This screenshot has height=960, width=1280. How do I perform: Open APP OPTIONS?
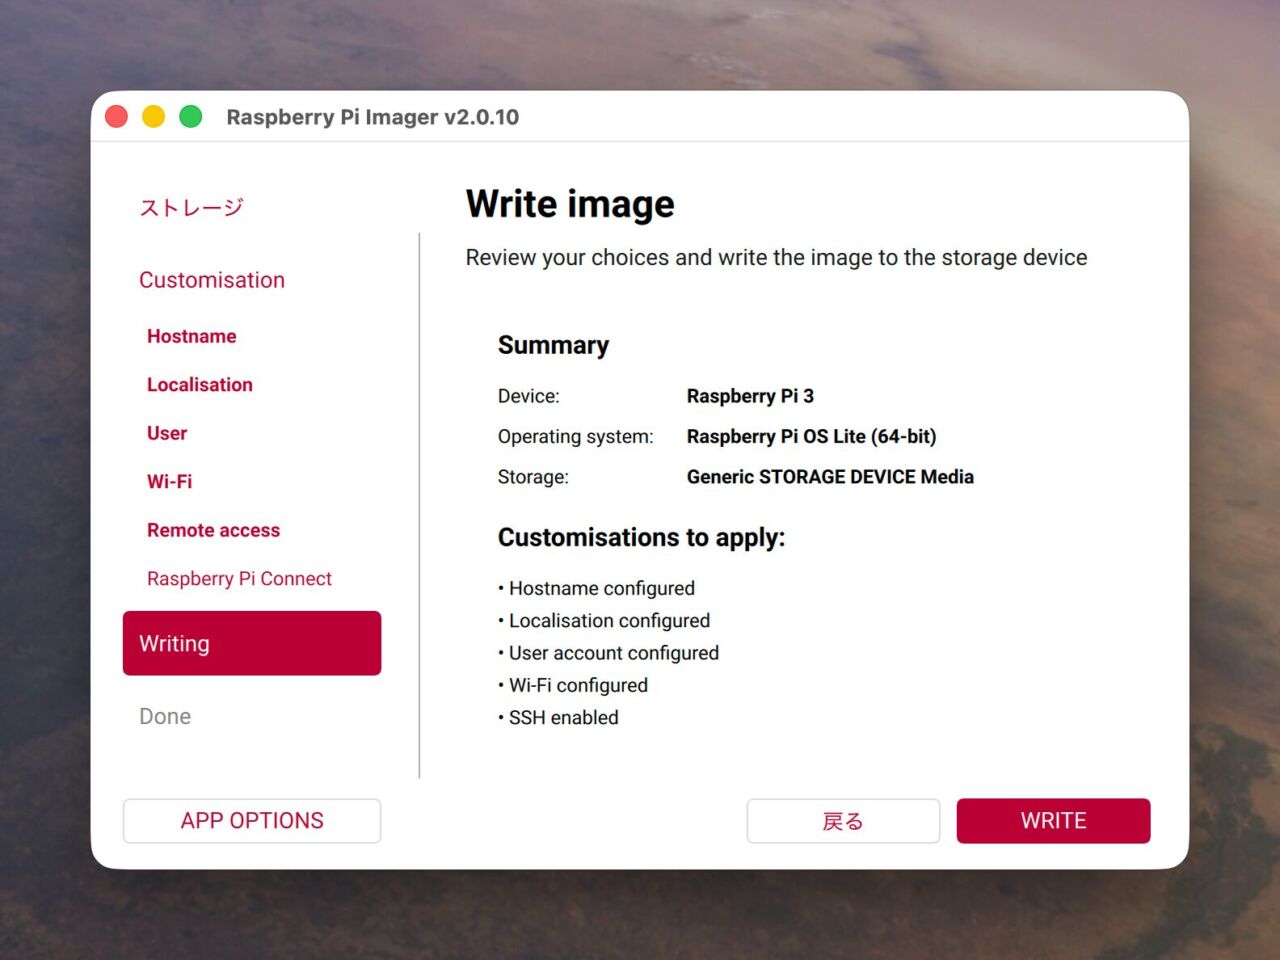click(252, 820)
